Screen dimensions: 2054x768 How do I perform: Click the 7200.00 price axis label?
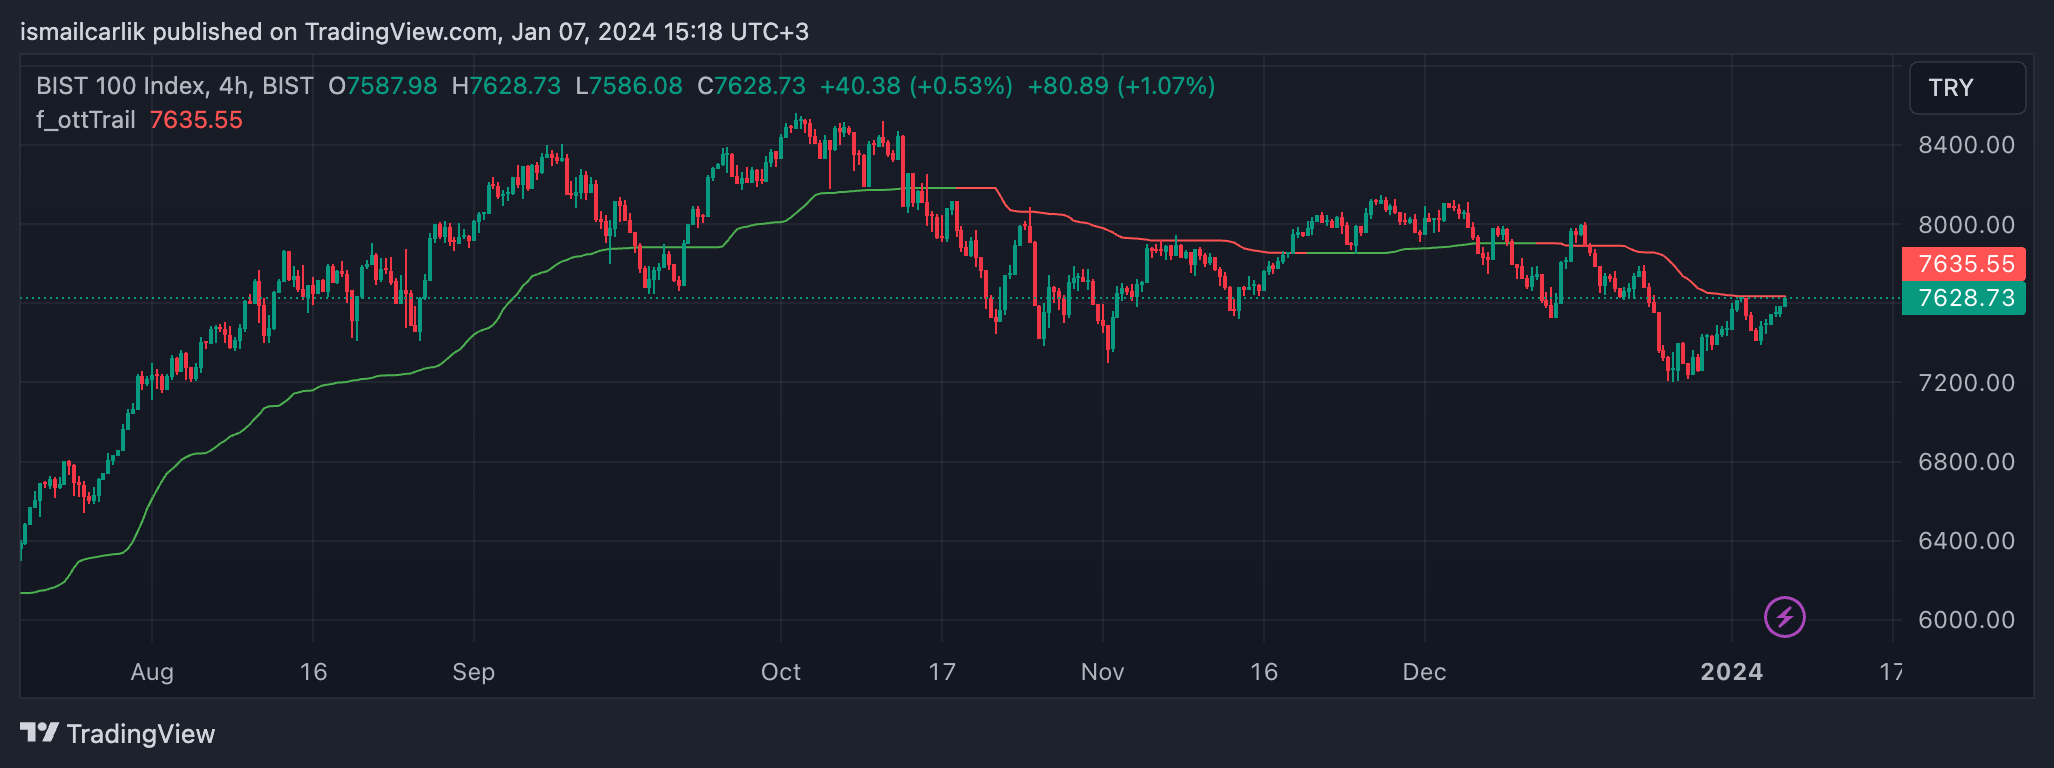pyautogui.click(x=1966, y=383)
